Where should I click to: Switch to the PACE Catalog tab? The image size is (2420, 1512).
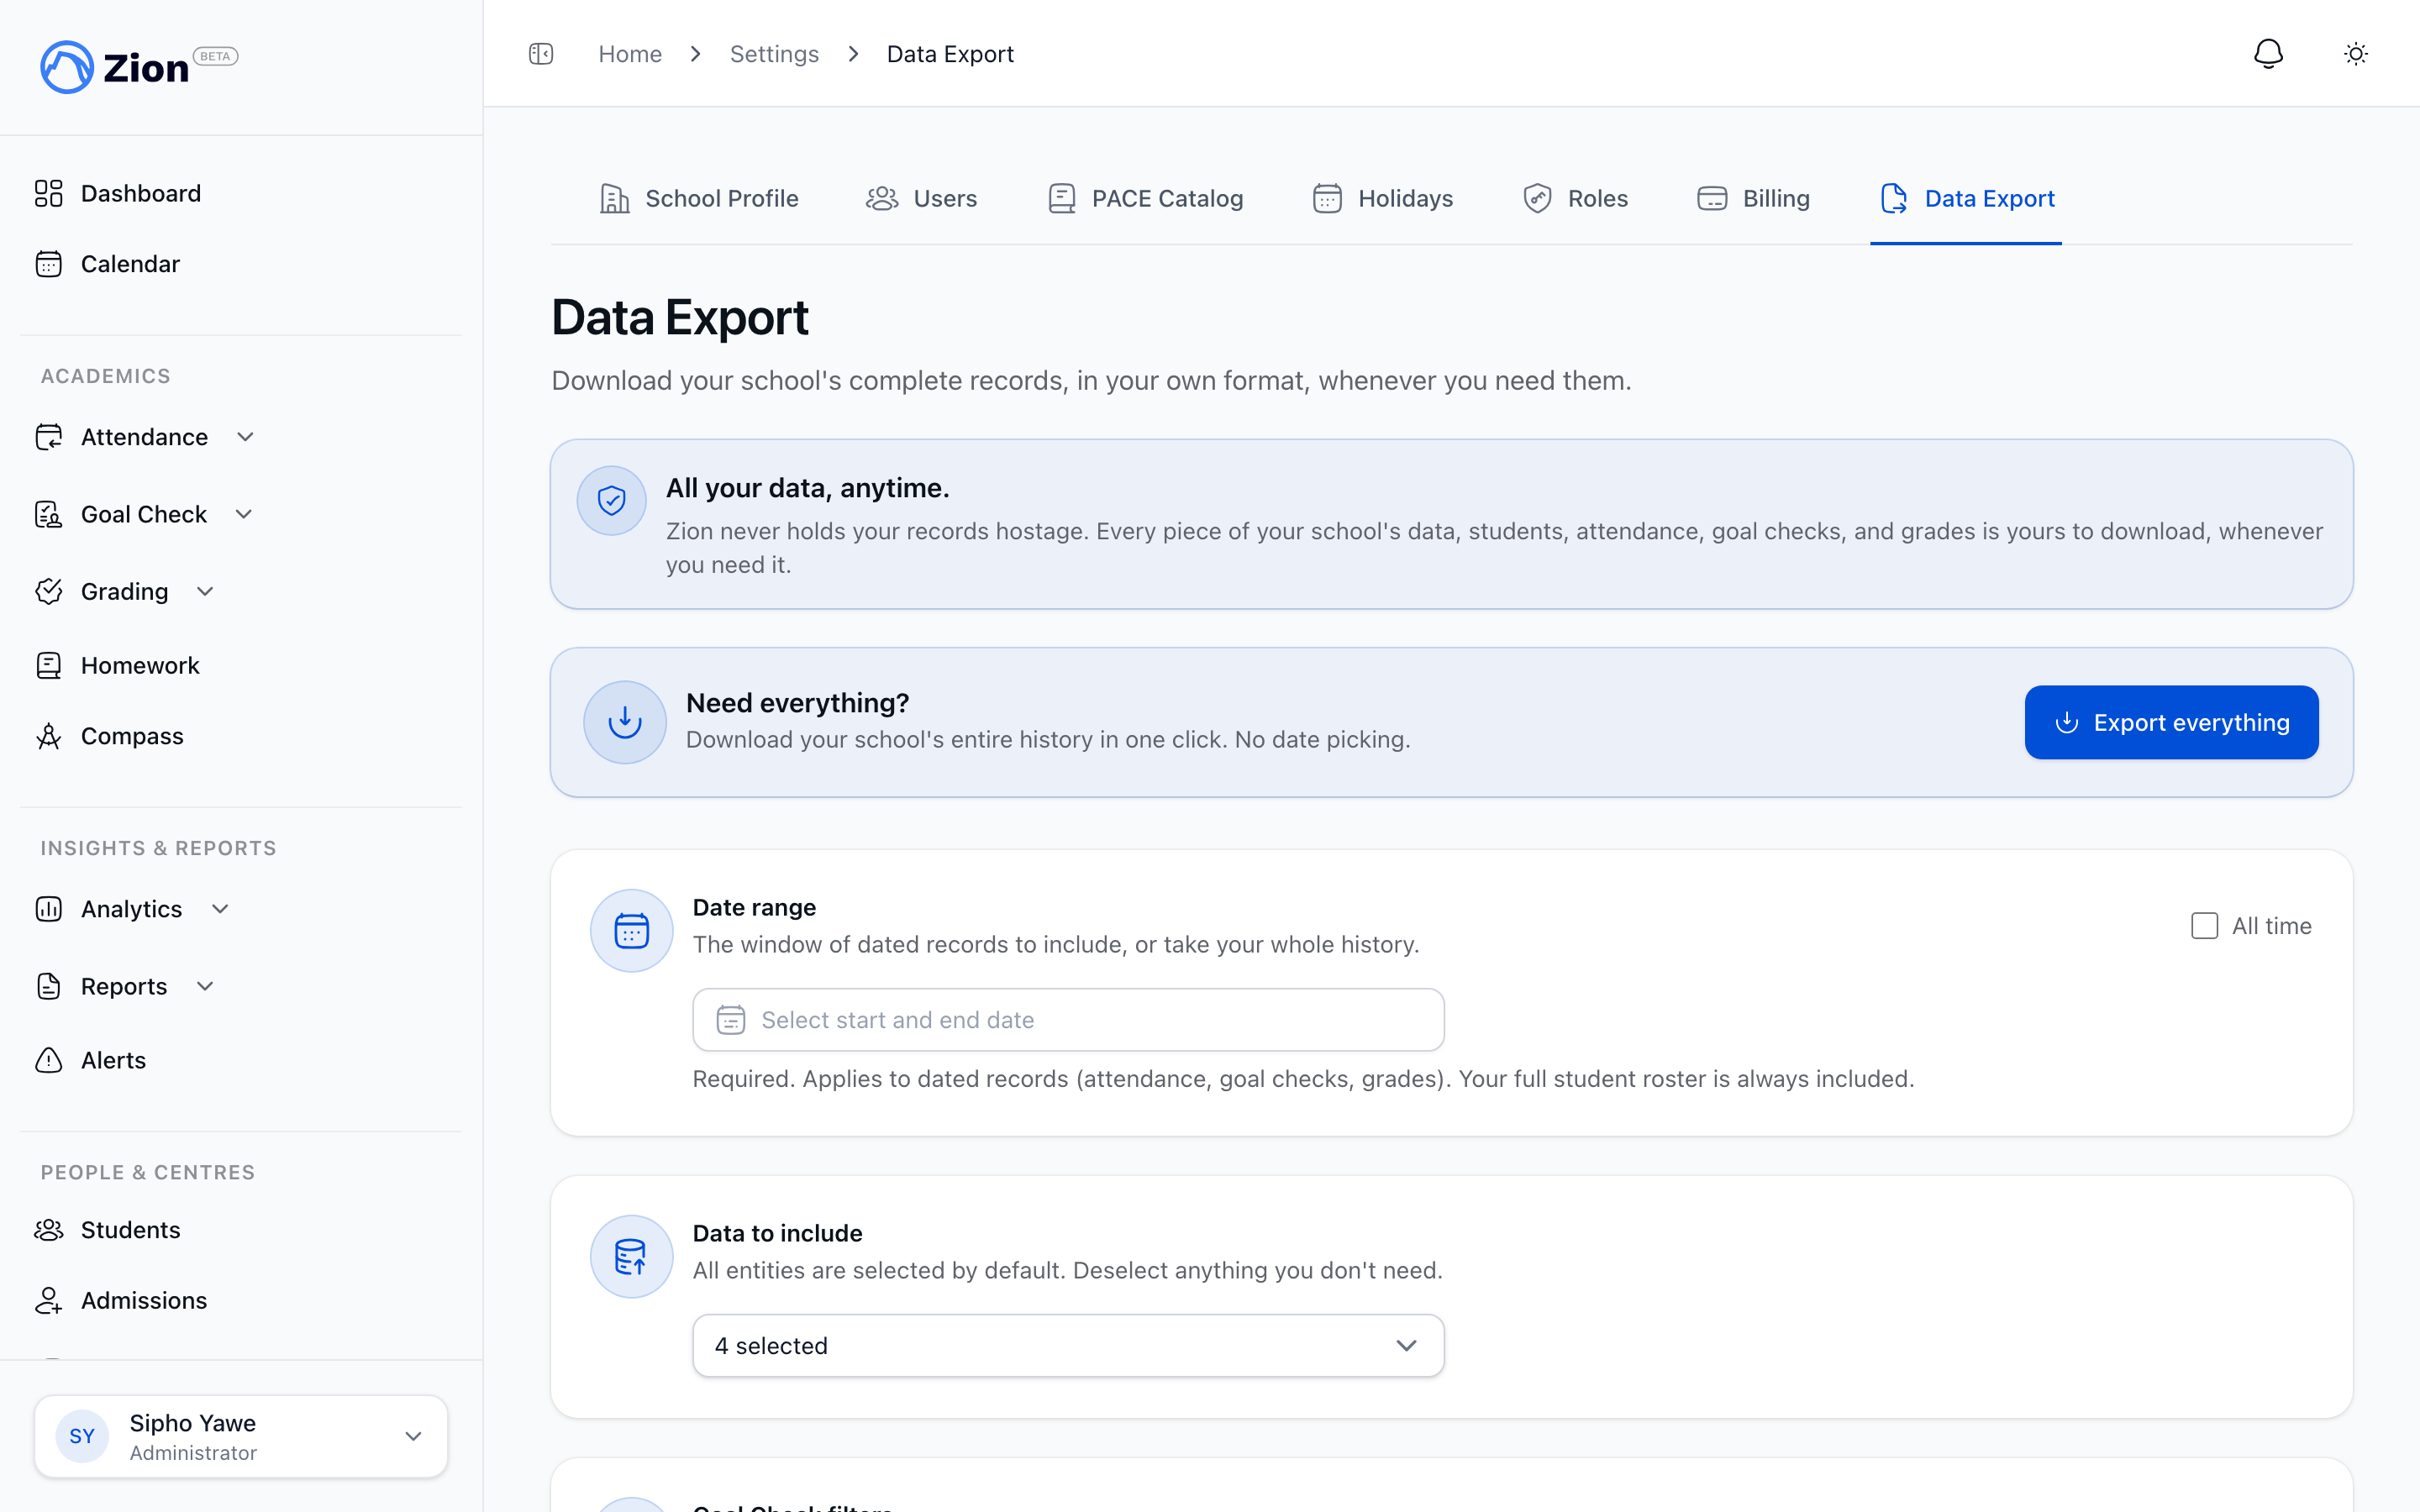click(x=1146, y=198)
